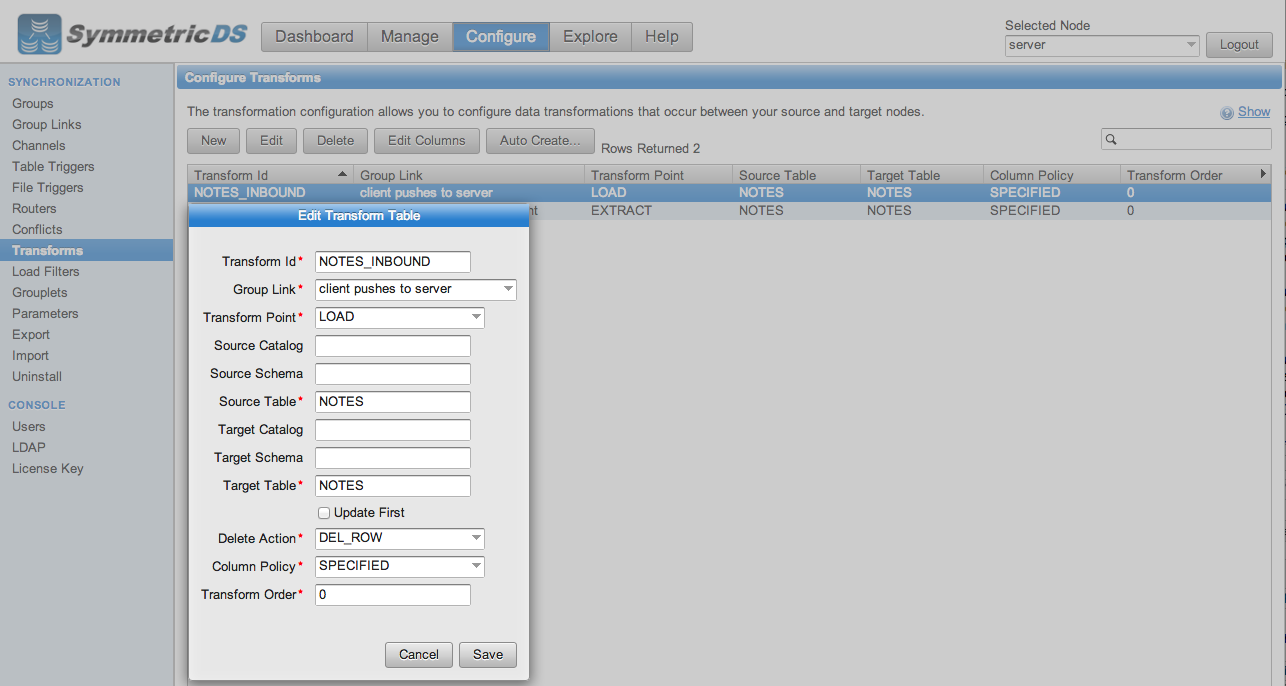Open License Key under Console
This screenshot has height=686, width=1286.
pyautogui.click(x=48, y=469)
